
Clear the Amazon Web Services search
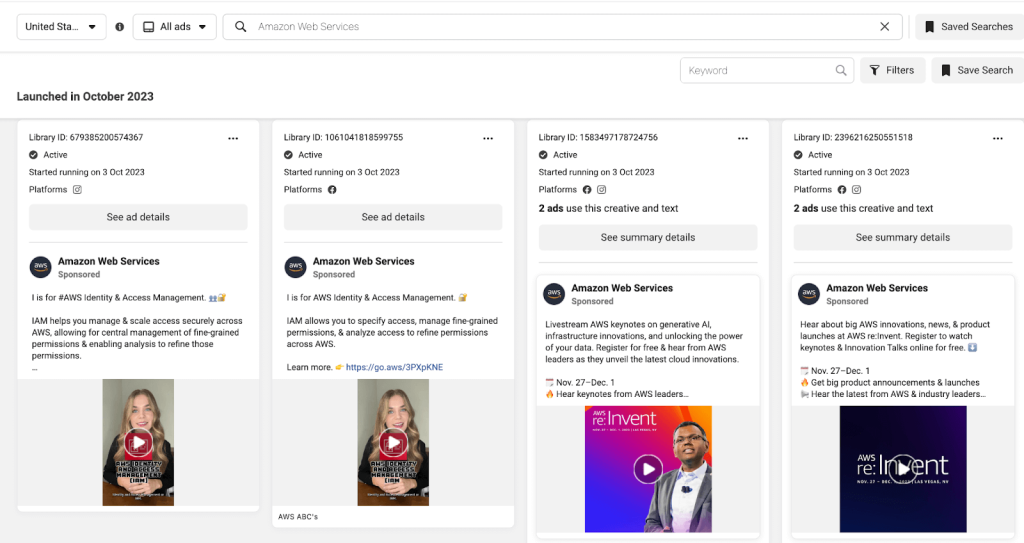[x=884, y=27]
